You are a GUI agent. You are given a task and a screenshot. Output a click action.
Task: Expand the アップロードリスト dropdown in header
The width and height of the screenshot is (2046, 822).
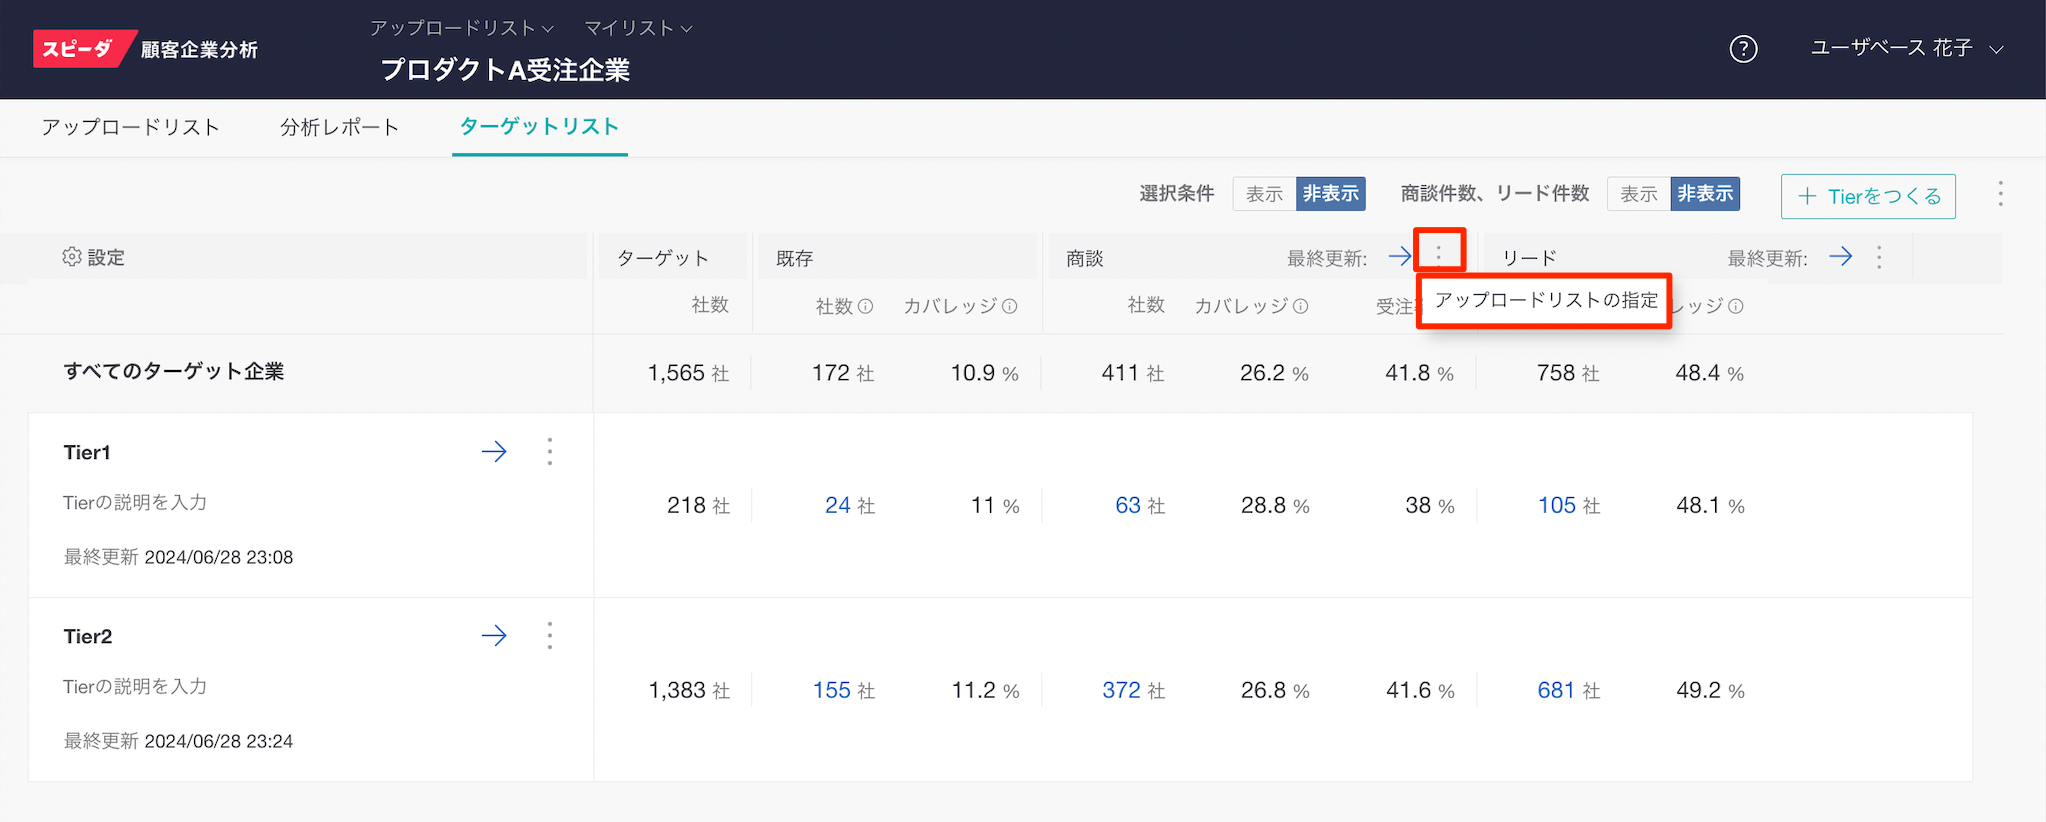tap(461, 28)
